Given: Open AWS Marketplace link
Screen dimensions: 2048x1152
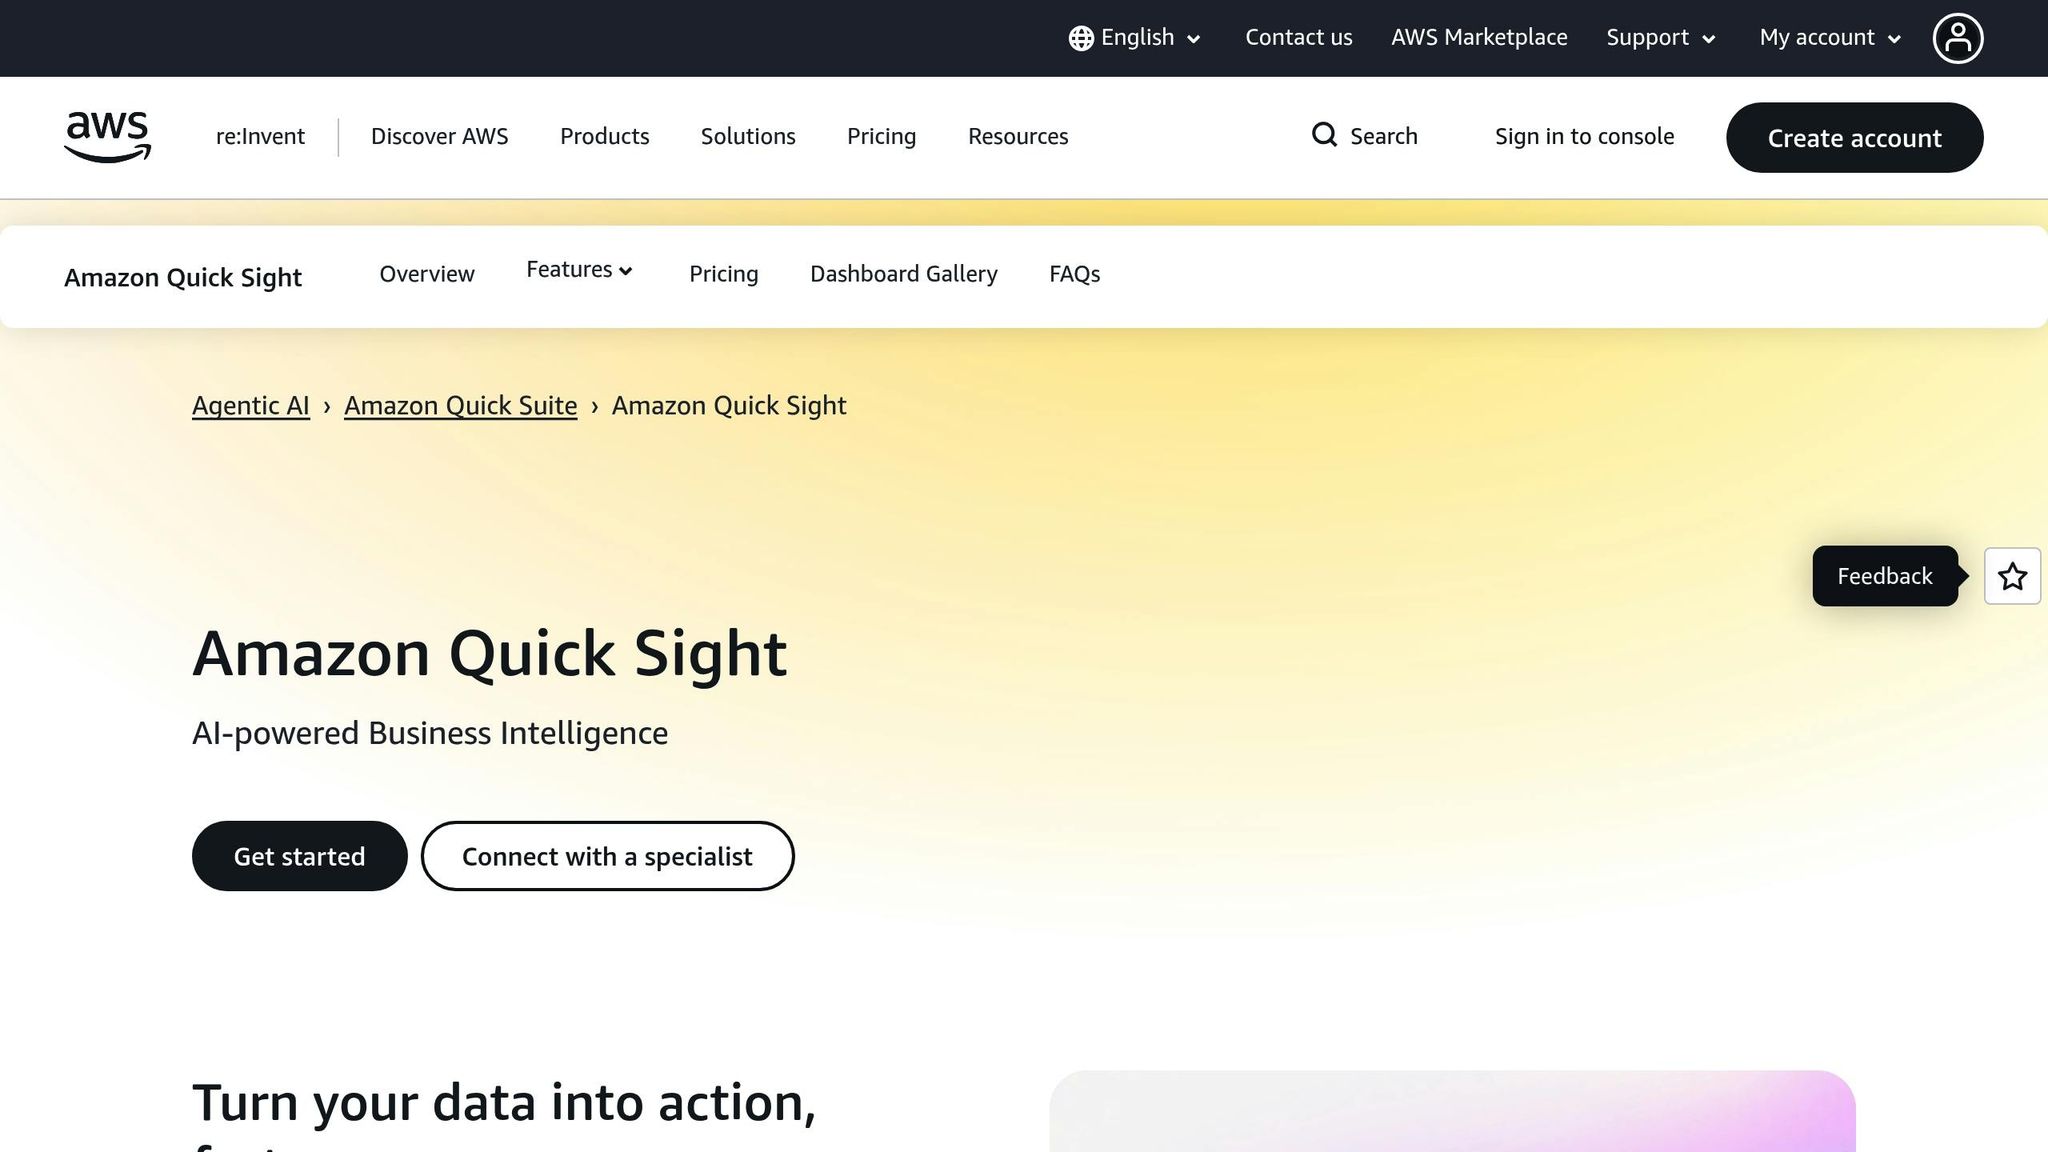Looking at the screenshot, I should tap(1479, 38).
